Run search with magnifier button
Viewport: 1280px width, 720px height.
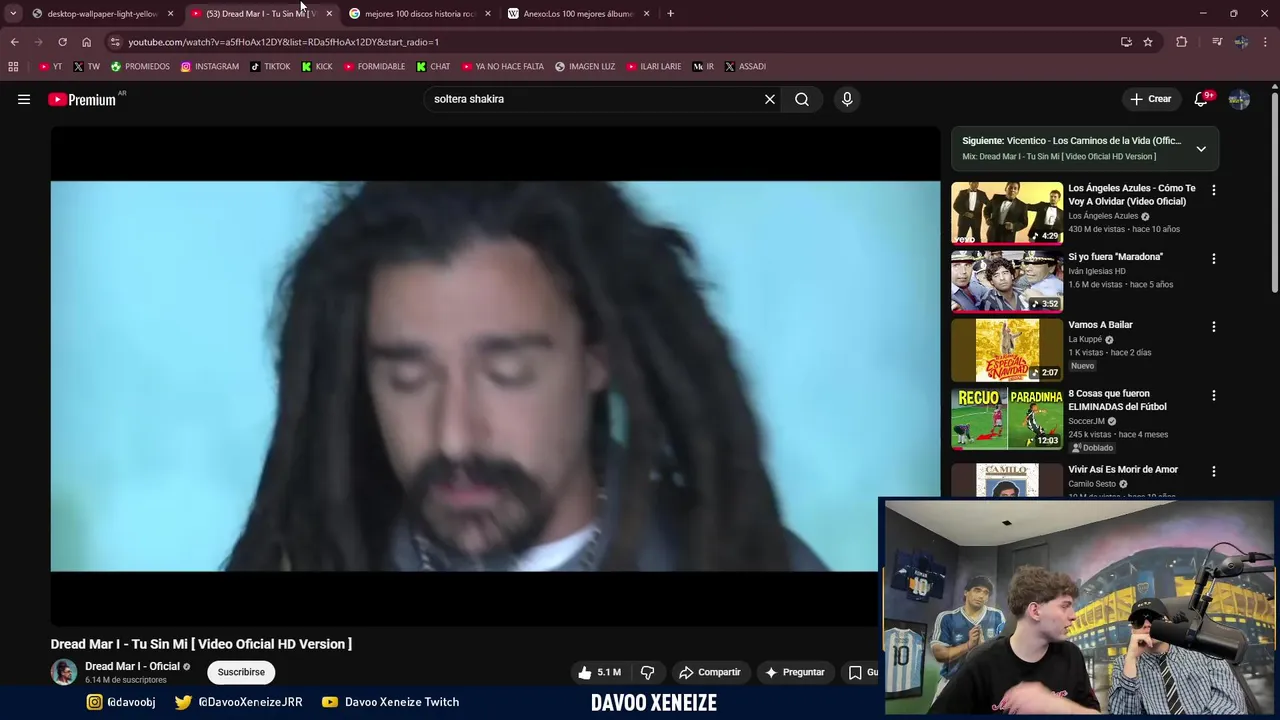coord(802,99)
